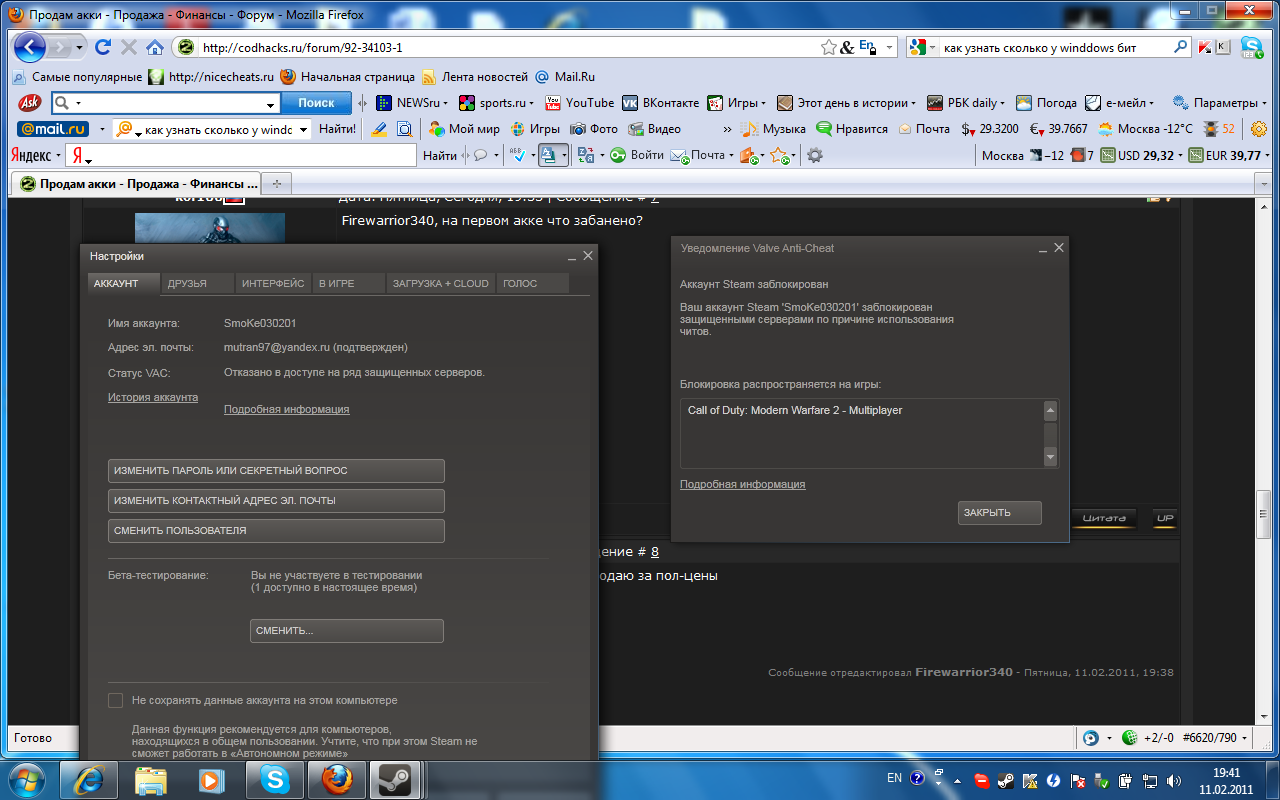Open Steam from the Windows taskbar
The image size is (1280, 800).
tap(396, 778)
